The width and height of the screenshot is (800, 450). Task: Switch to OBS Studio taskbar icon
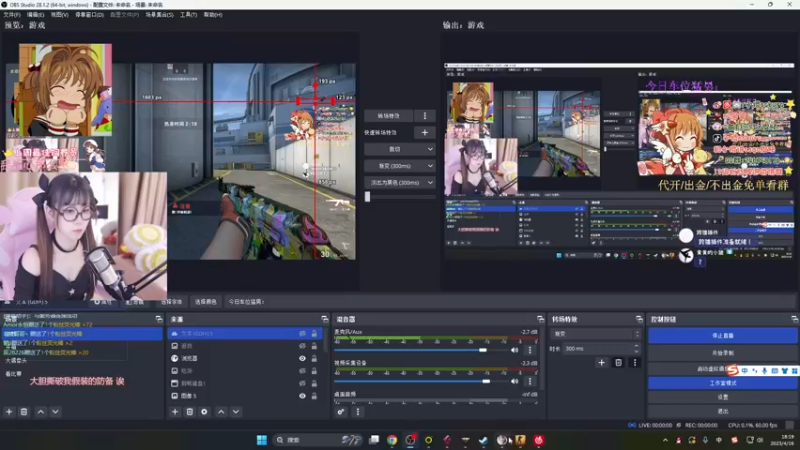coord(410,440)
